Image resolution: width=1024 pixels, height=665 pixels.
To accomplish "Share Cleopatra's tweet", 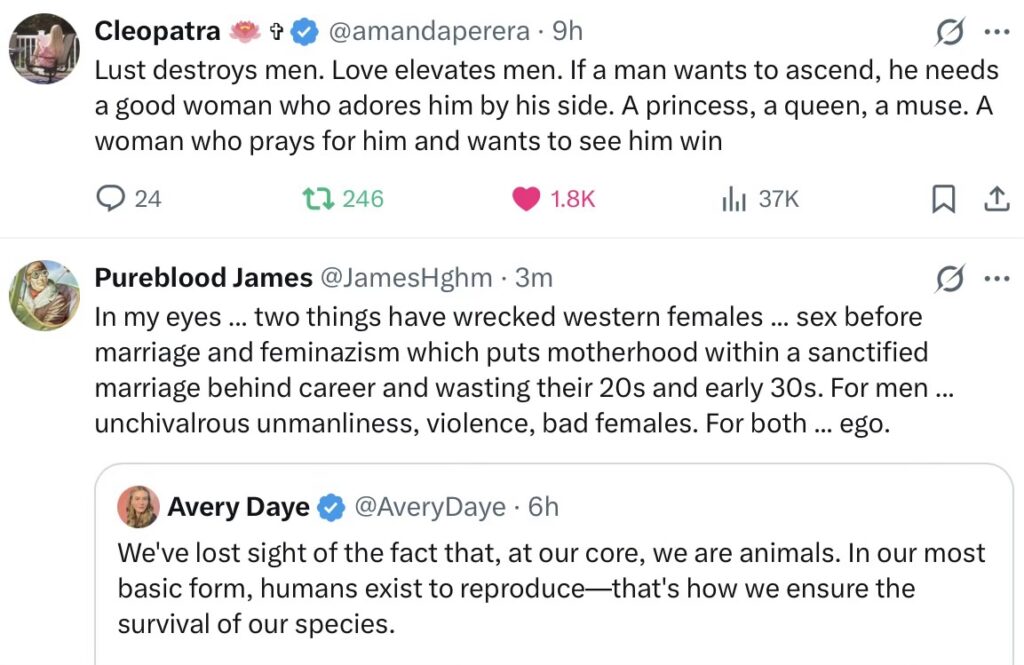I will (x=996, y=199).
